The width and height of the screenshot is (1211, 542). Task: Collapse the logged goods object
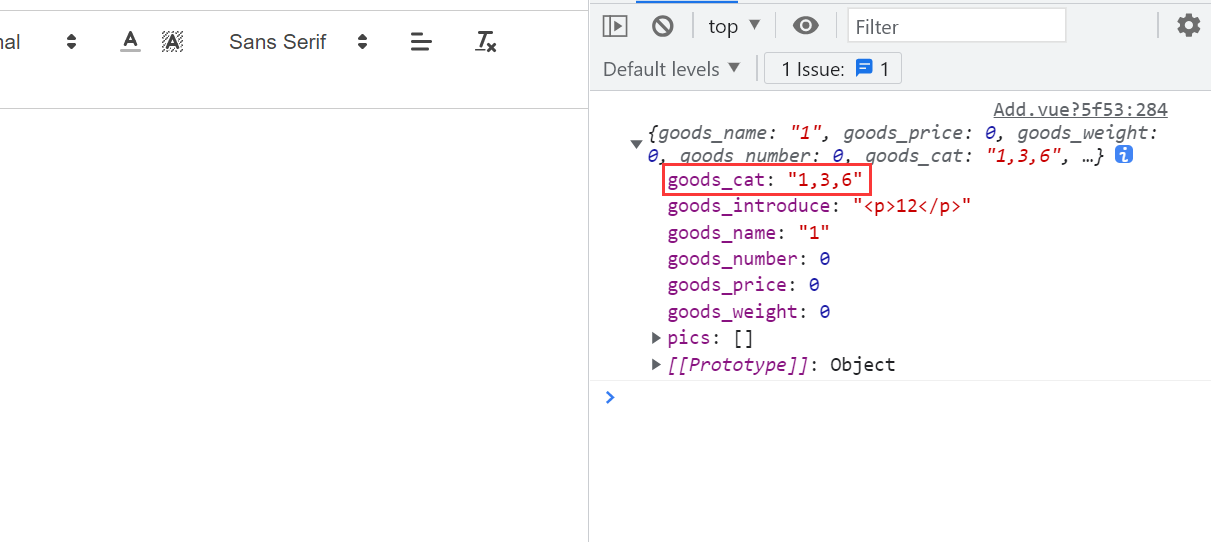(x=636, y=144)
